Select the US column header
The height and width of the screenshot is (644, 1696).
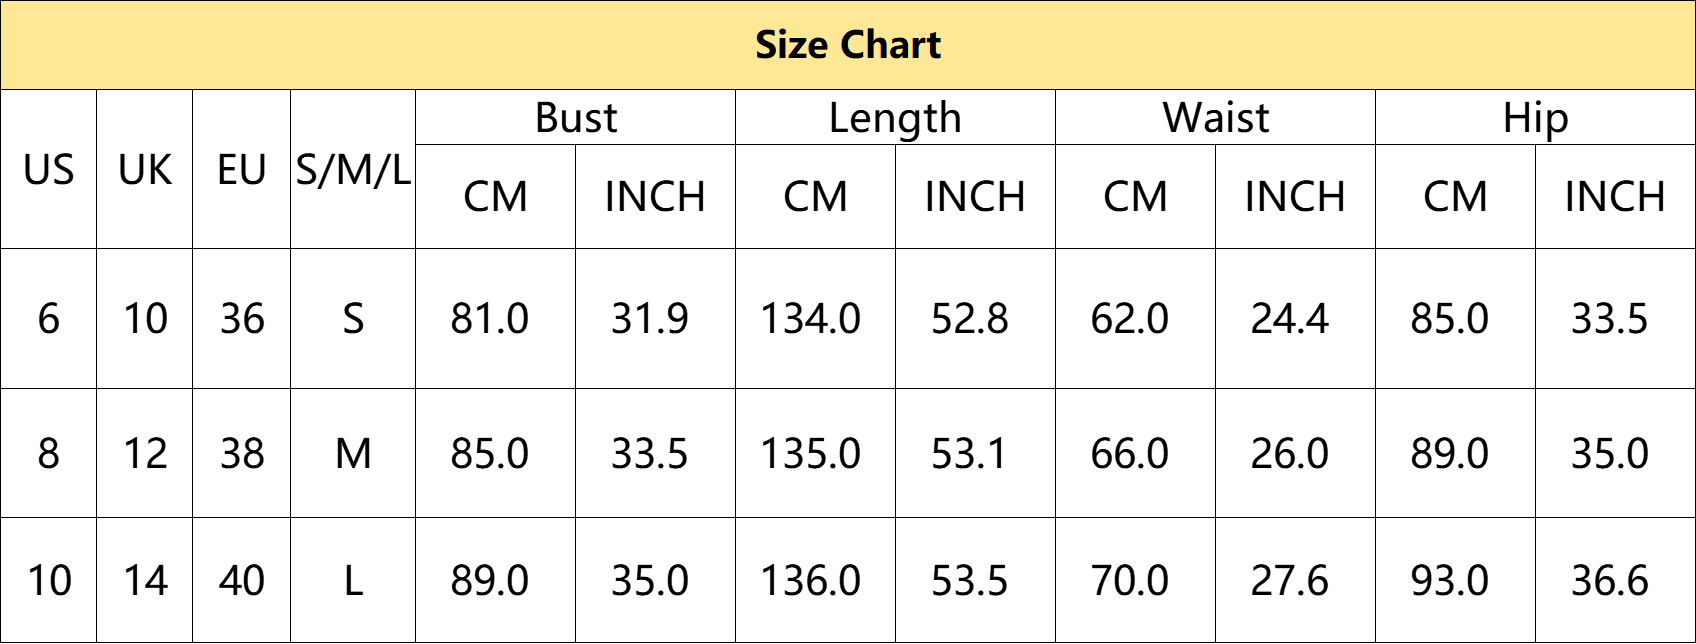coord(49,169)
